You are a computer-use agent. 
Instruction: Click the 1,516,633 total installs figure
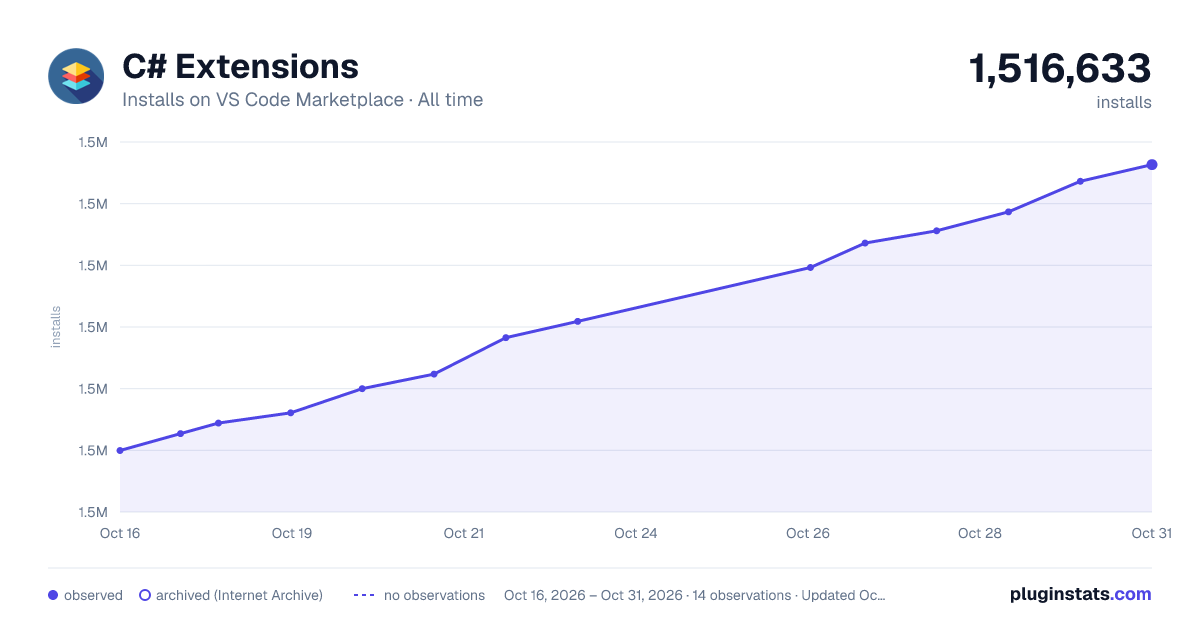pos(1060,69)
